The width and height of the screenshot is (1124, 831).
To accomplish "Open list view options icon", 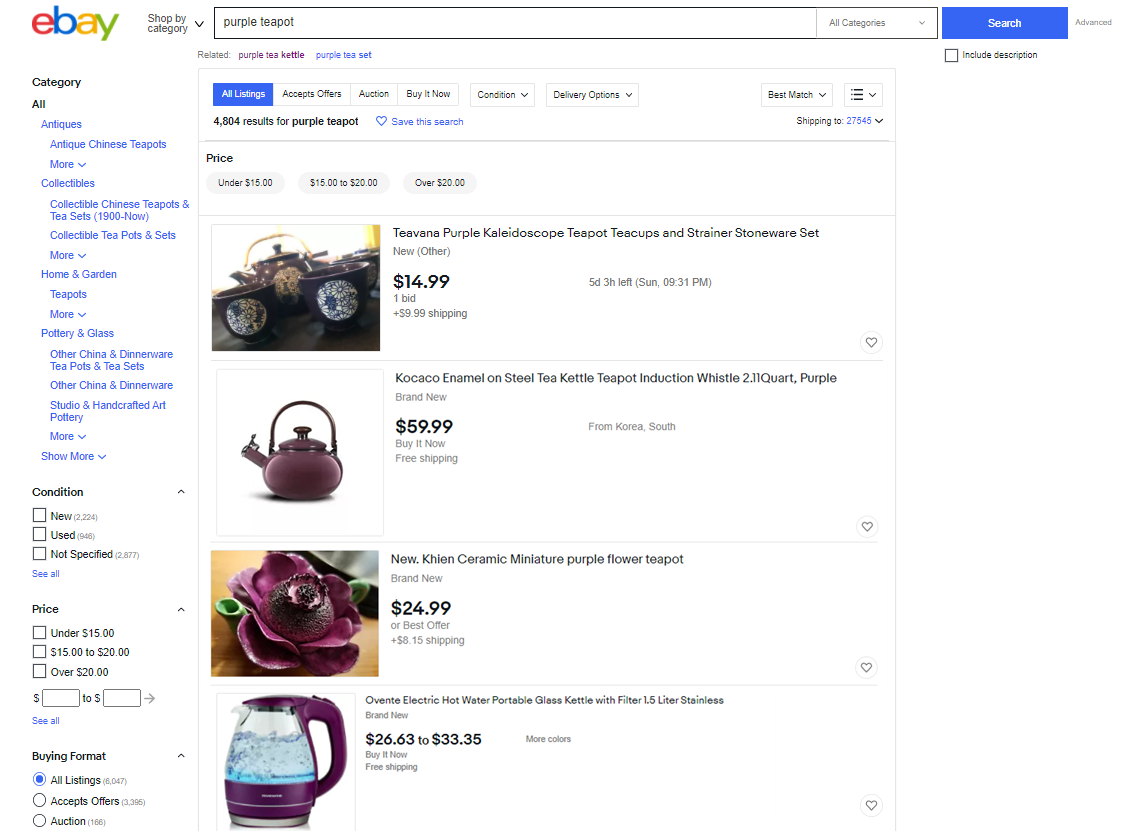I will 863,95.
